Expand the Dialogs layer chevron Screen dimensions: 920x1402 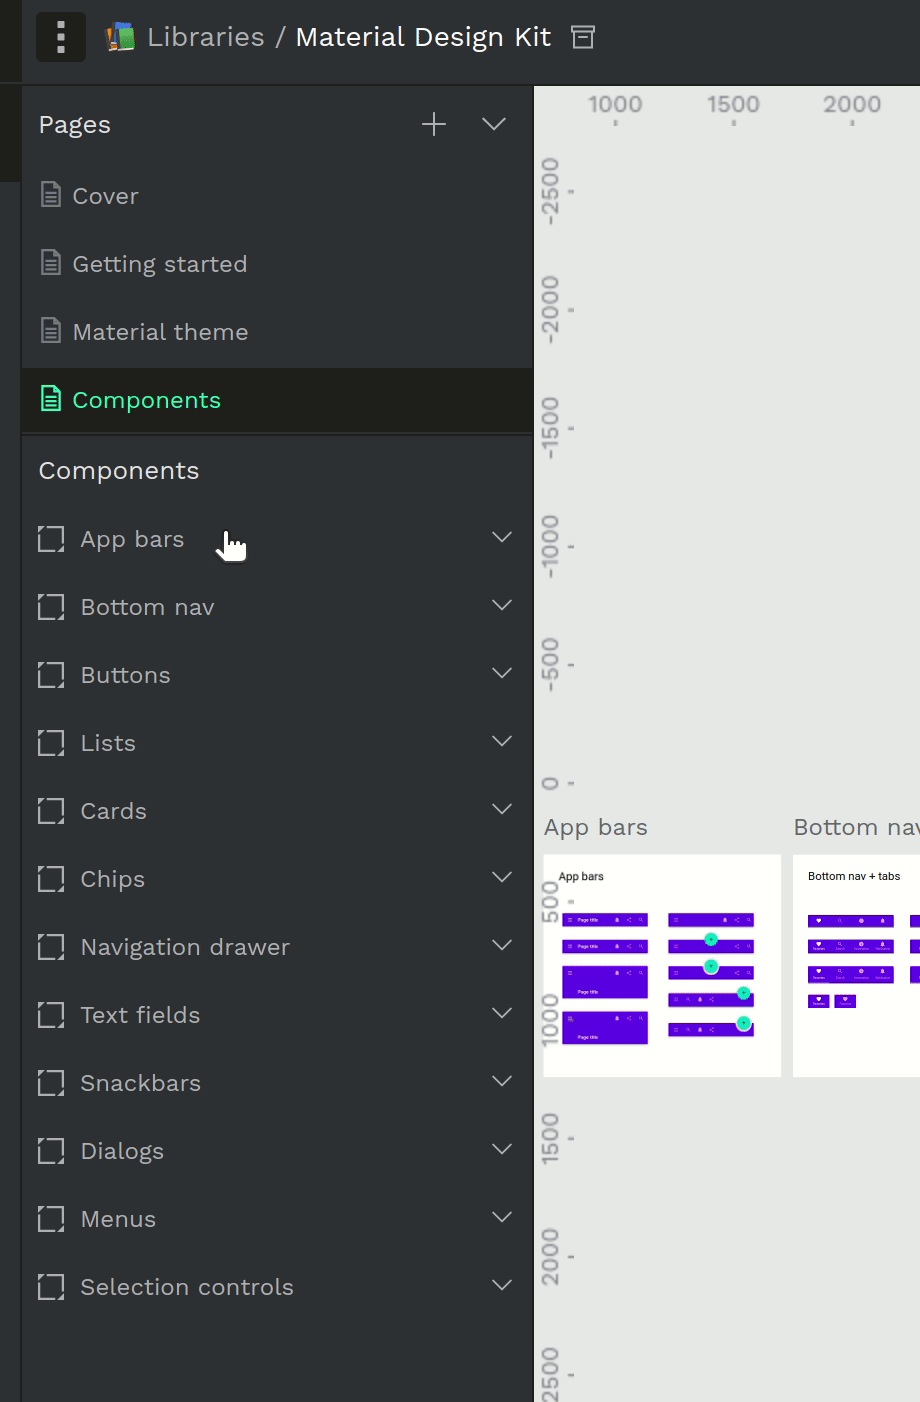[x=502, y=1150]
